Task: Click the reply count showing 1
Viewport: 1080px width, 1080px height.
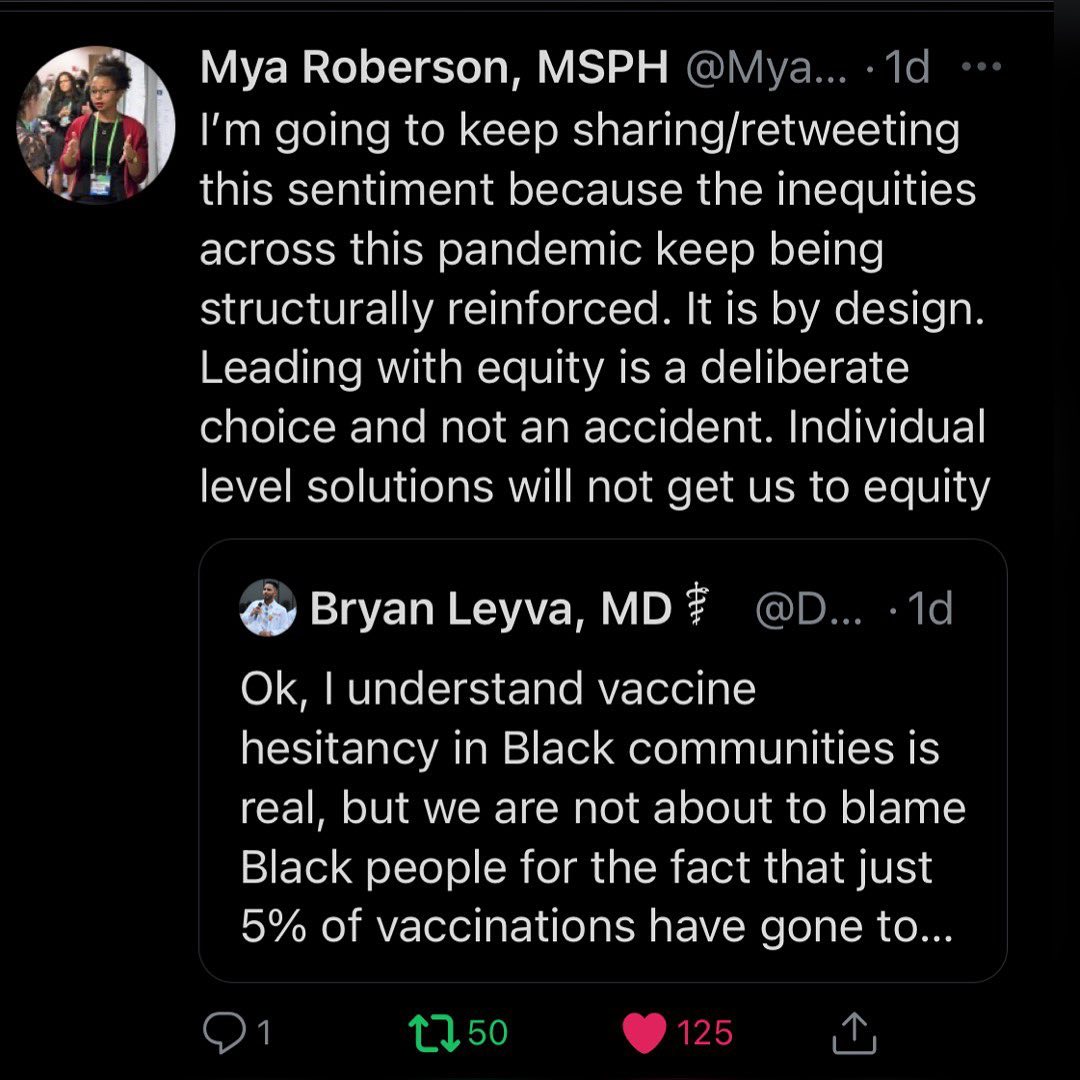Action: click(264, 1032)
